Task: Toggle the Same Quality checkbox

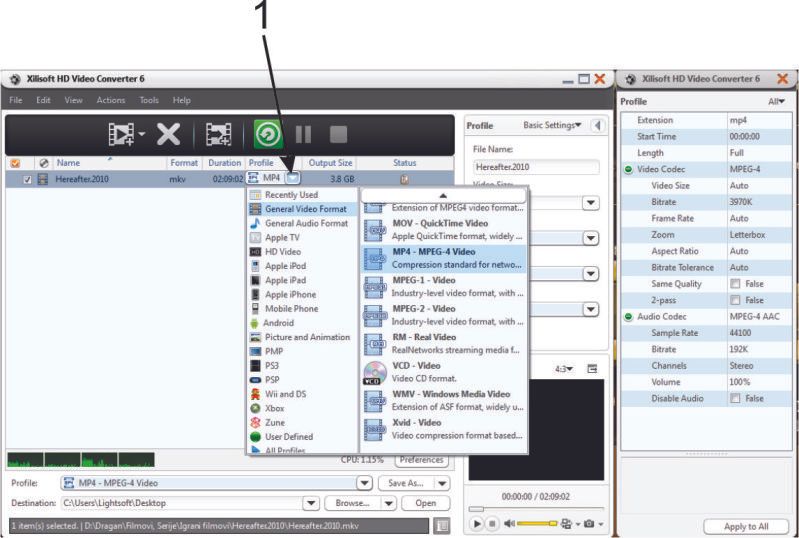Action: click(735, 284)
